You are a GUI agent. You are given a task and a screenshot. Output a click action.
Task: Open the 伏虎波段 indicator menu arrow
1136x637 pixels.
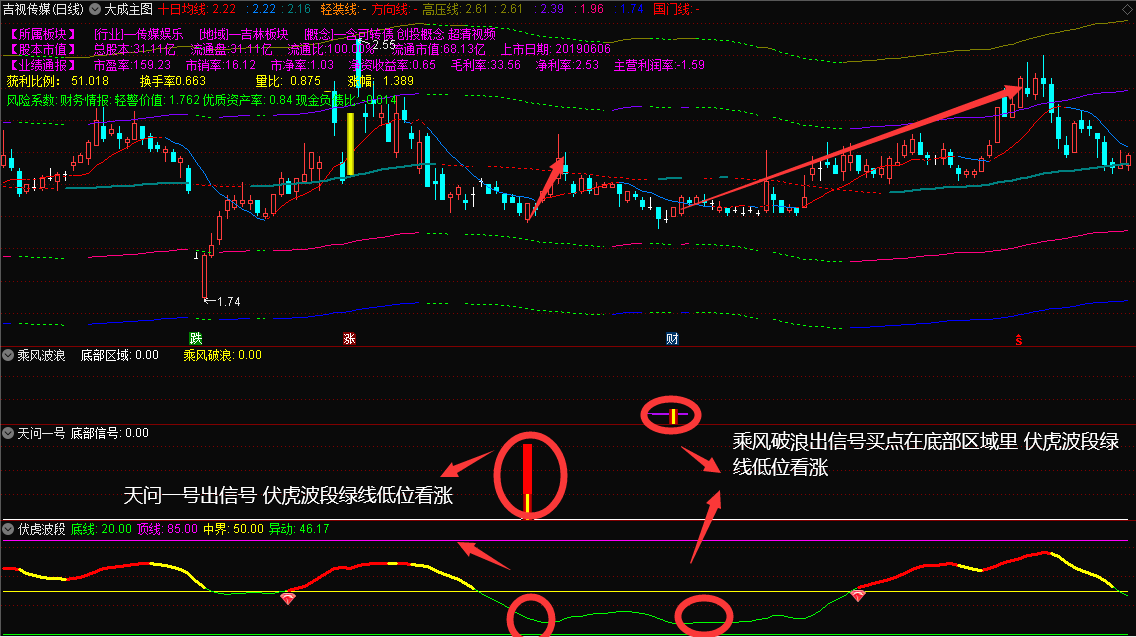click(x=9, y=529)
